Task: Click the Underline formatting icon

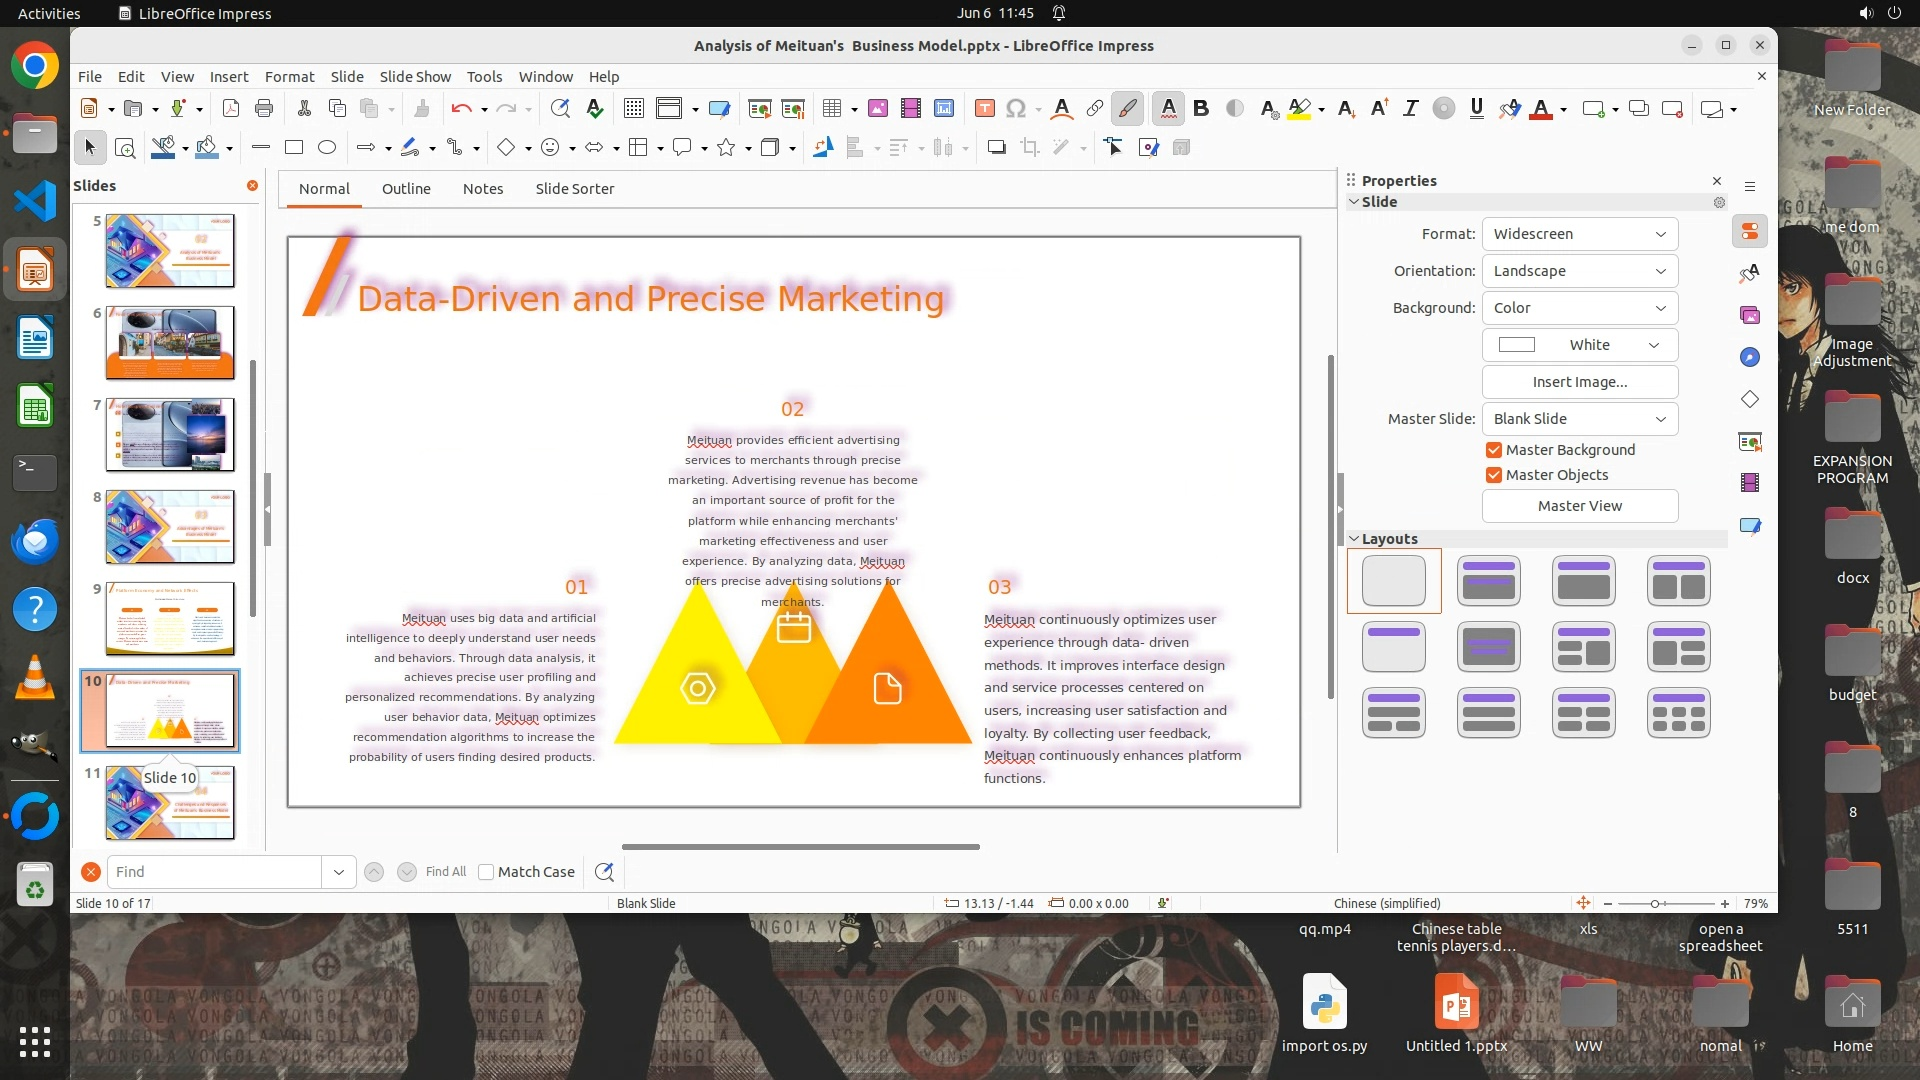Action: coord(1476,109)
